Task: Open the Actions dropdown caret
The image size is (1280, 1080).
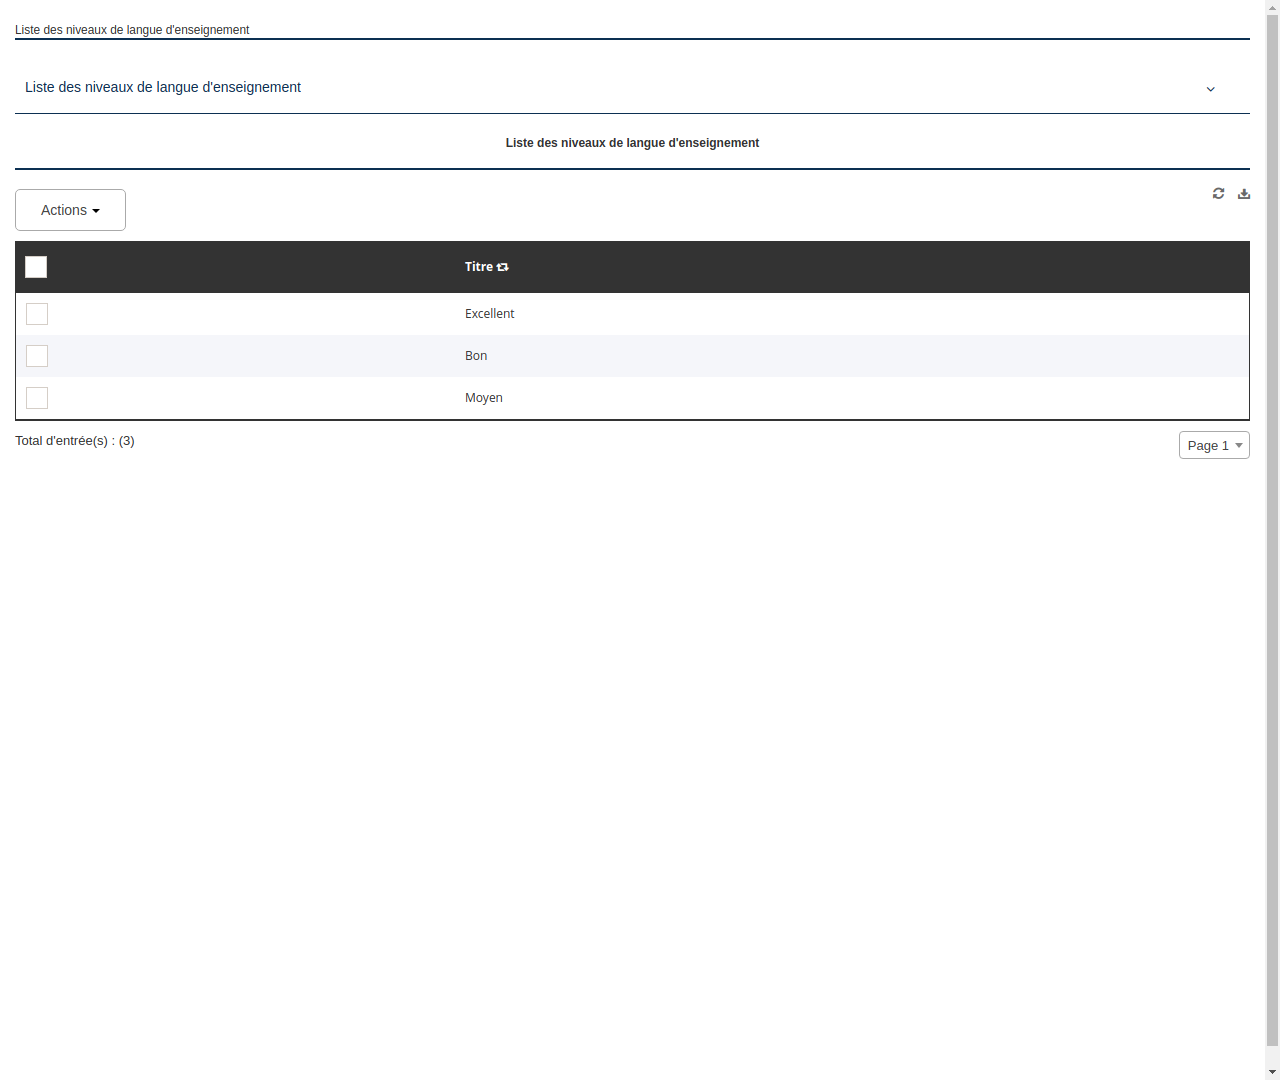Action: [97, 210]
